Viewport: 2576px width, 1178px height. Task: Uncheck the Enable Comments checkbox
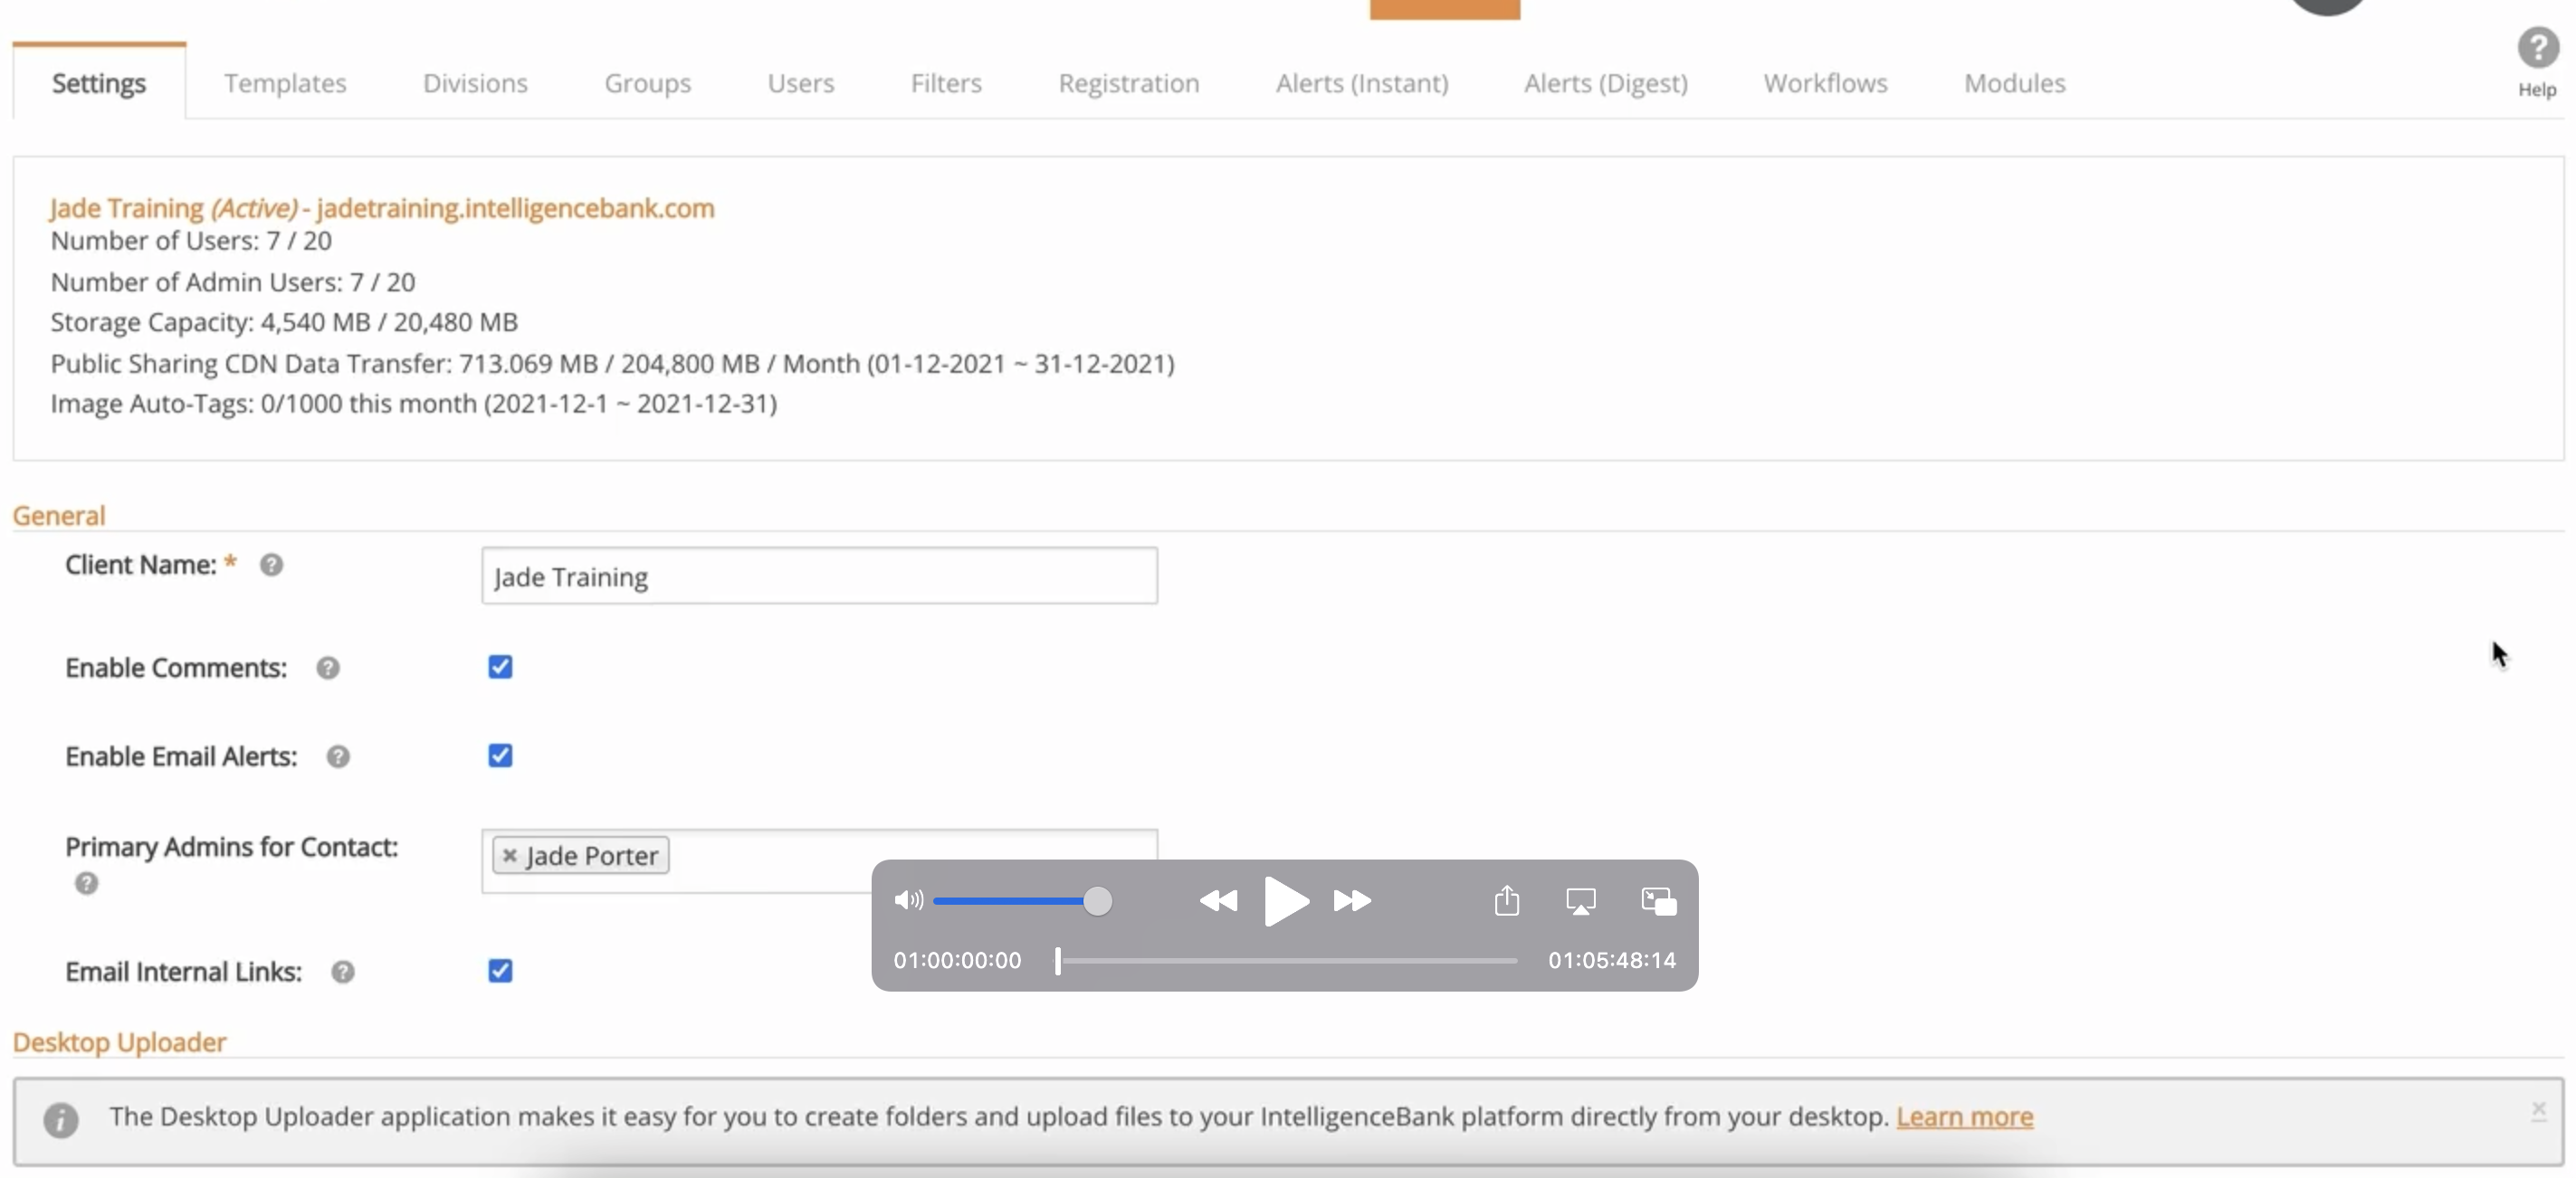tap(500, 667)
